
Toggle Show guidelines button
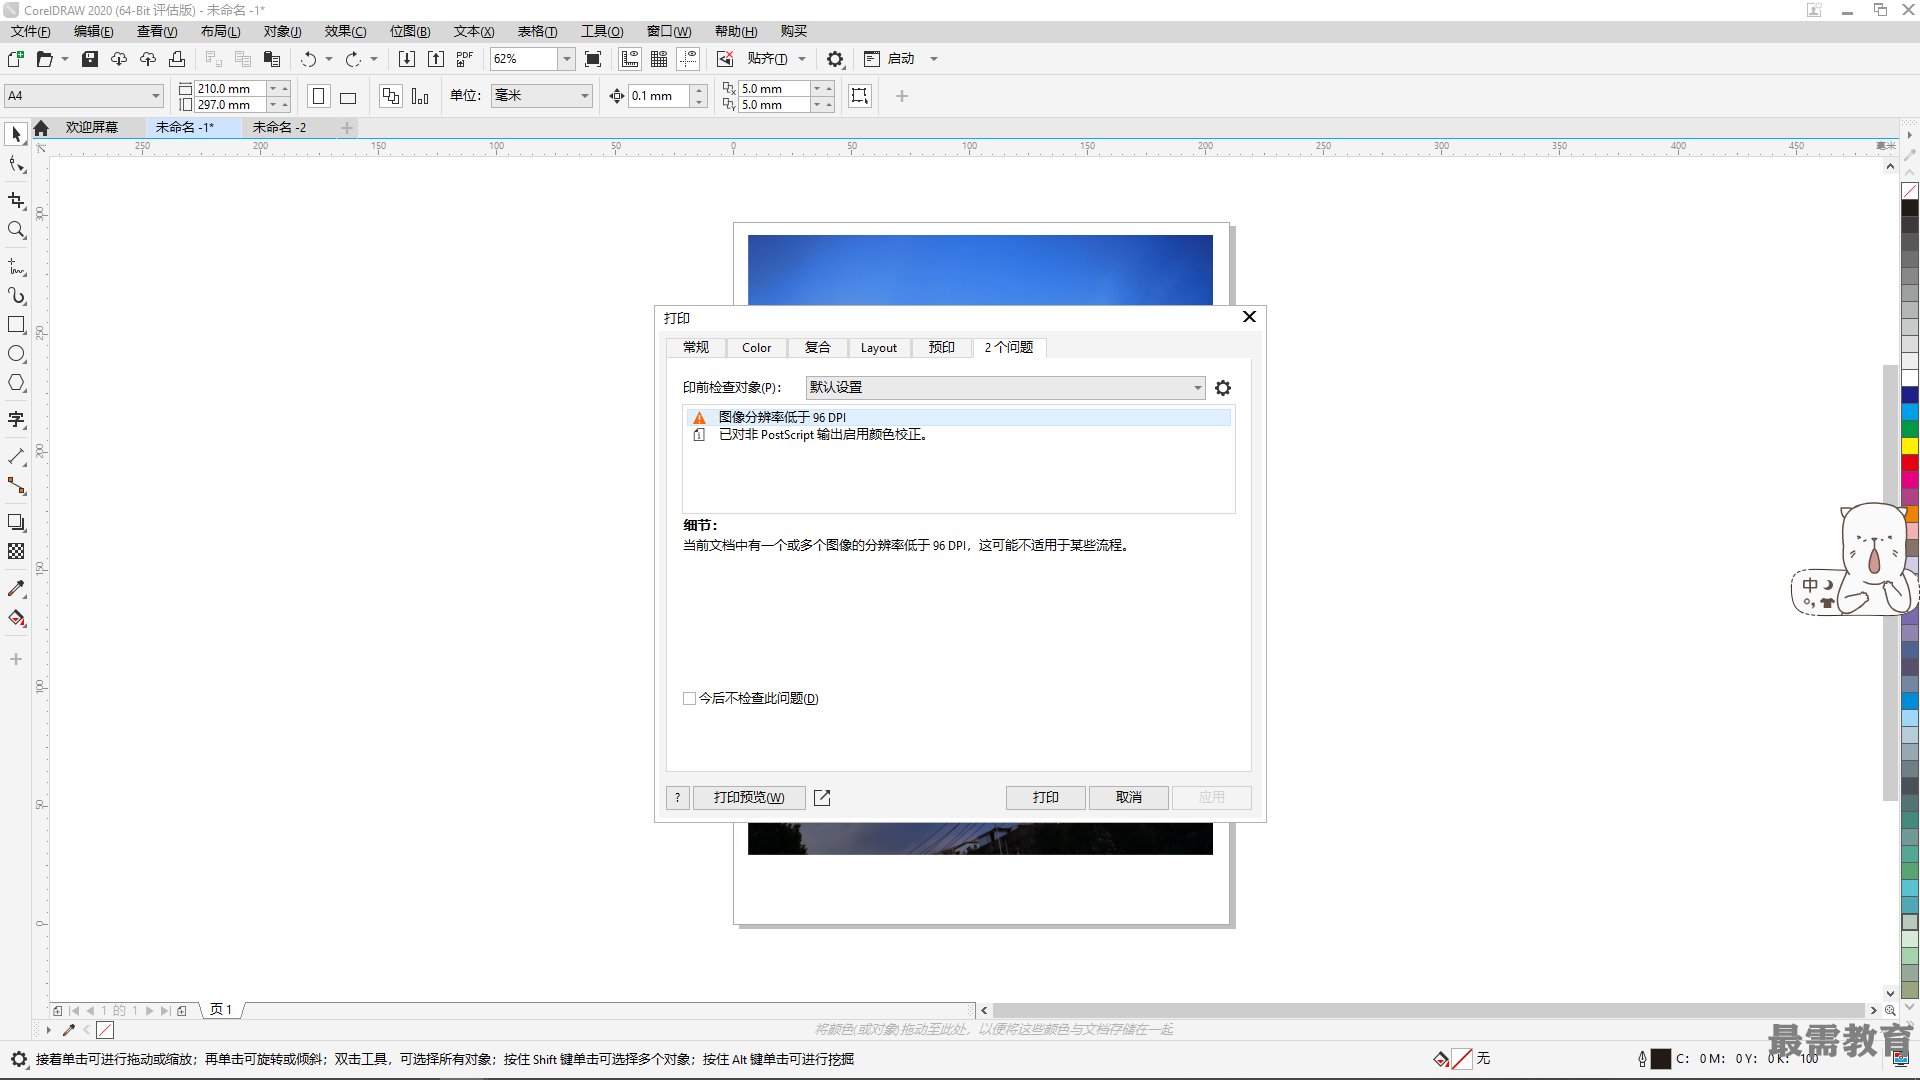pyautogui.click(x=688, y=59)
